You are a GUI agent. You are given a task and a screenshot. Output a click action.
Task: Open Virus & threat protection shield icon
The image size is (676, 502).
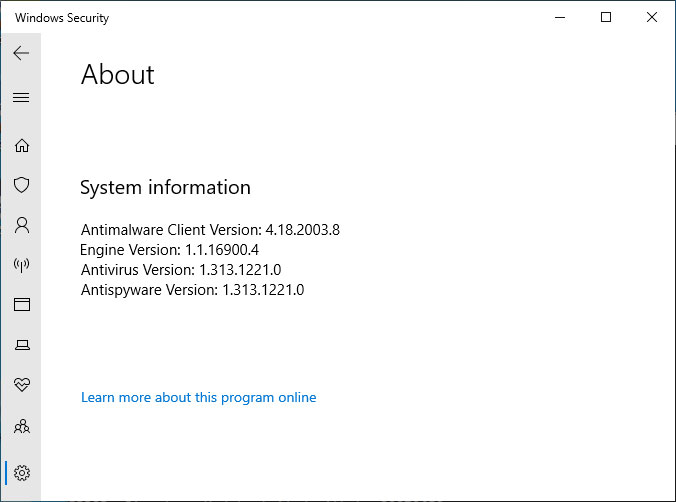coord(22,185)
